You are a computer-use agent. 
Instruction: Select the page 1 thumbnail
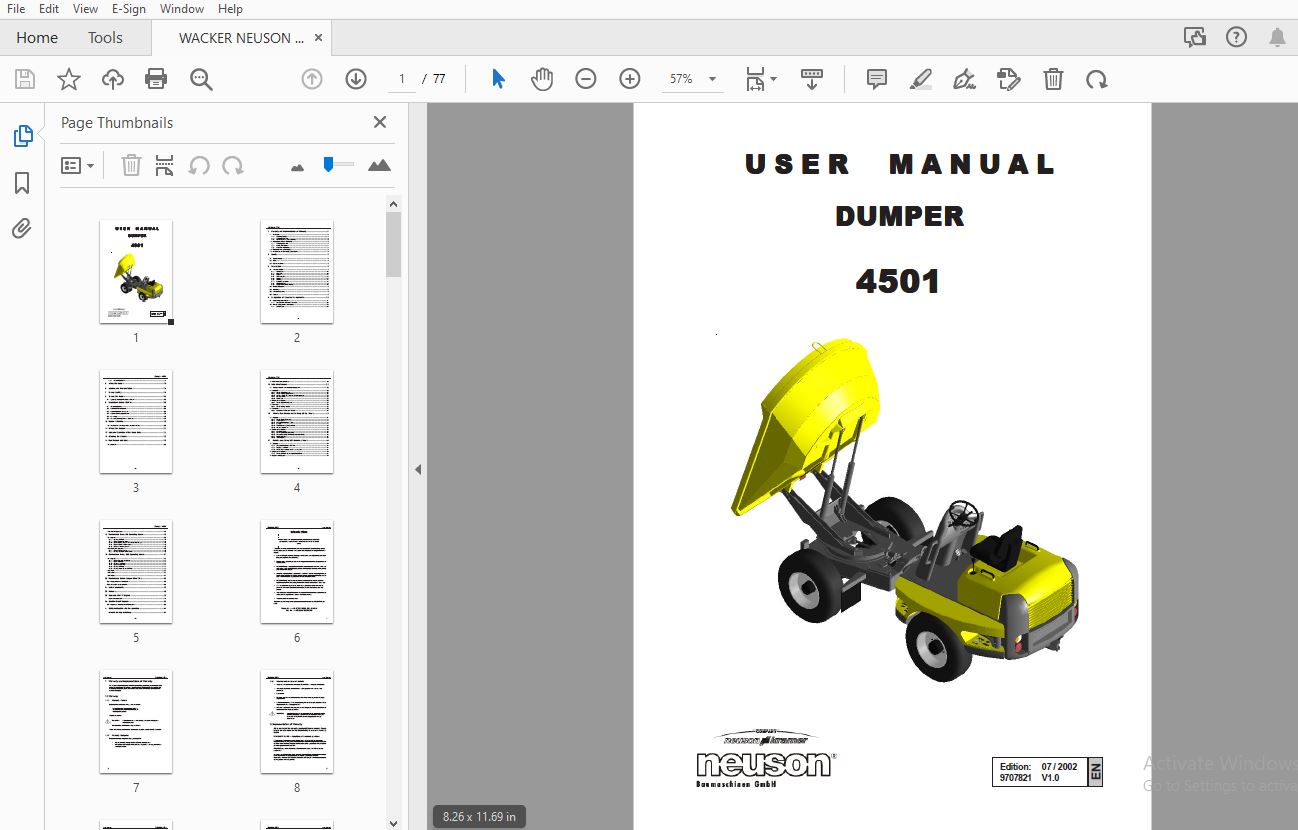136,272
